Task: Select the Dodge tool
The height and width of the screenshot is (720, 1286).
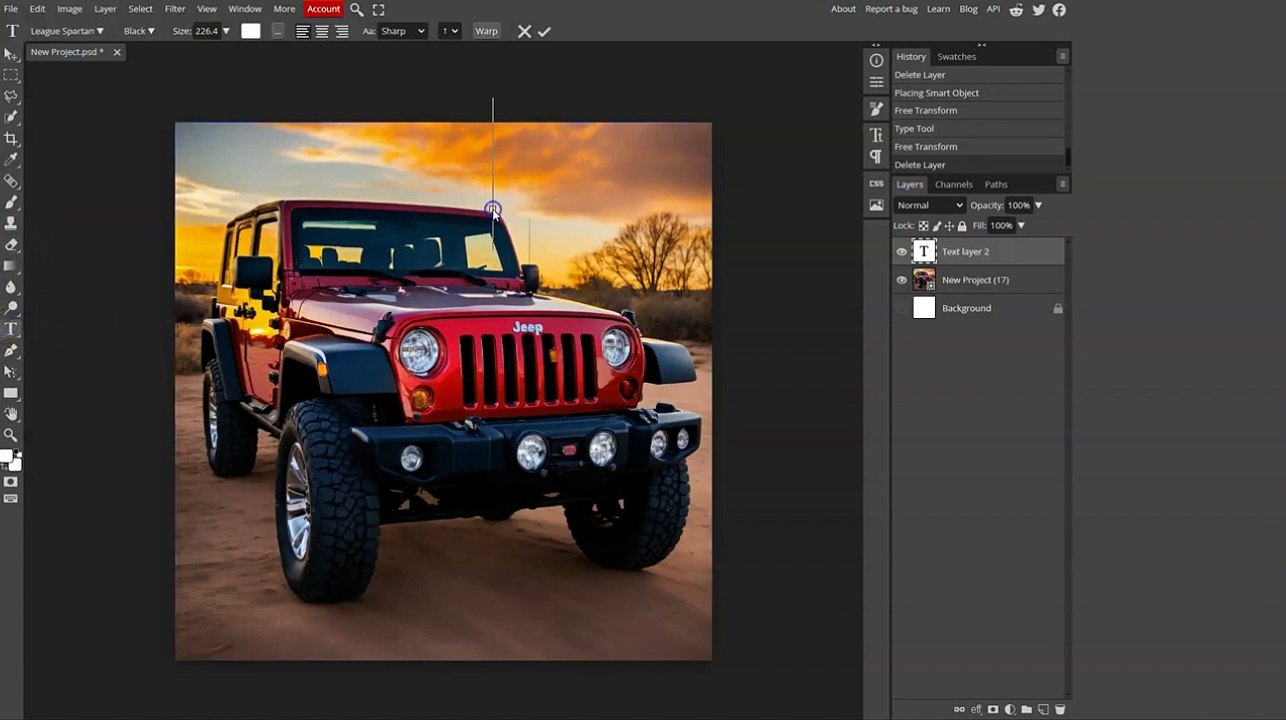Action: 11,308
